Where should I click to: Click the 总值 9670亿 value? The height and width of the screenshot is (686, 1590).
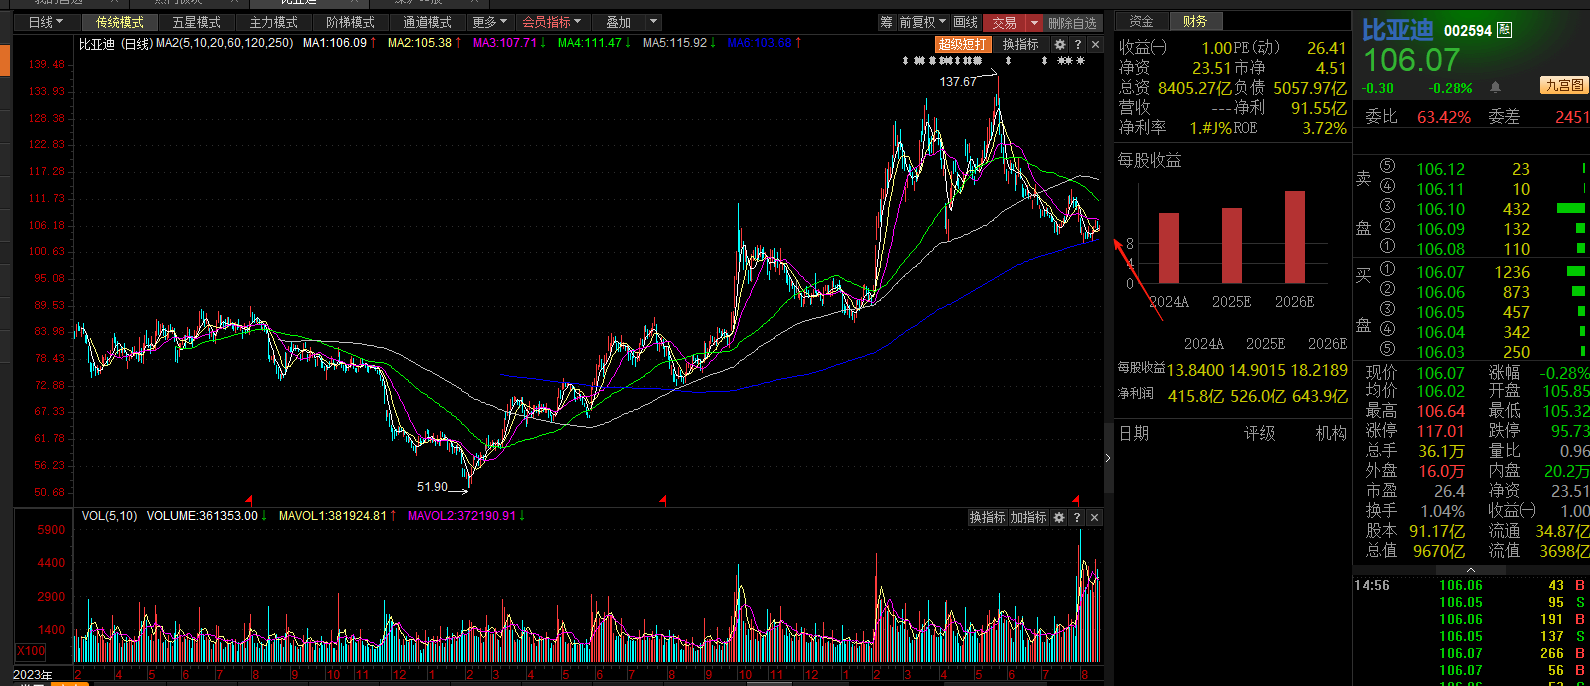1438,550
